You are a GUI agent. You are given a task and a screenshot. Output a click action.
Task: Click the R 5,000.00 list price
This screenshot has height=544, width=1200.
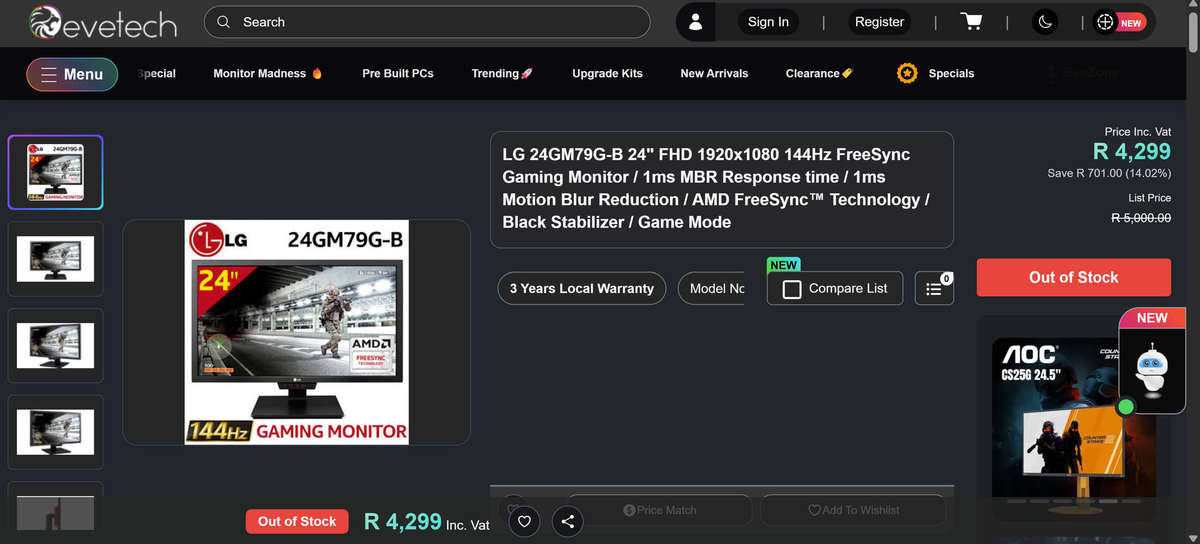tap(1141, 217)
